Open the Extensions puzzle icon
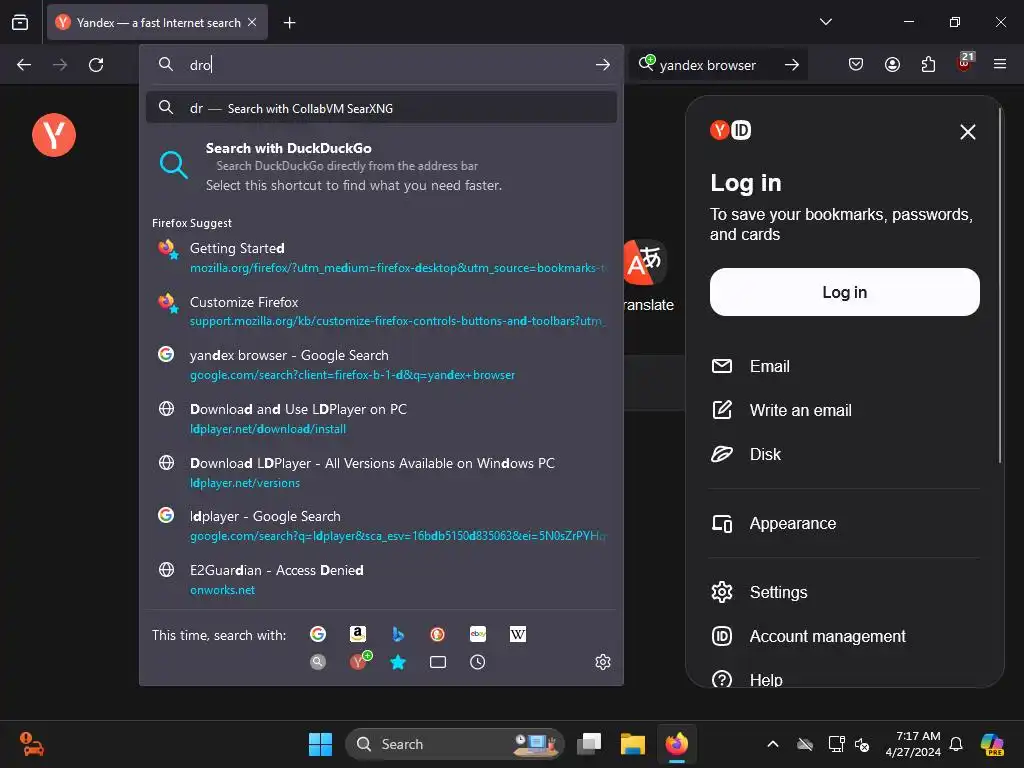Viewport: 1024px width, 768px height. (928, 64)
